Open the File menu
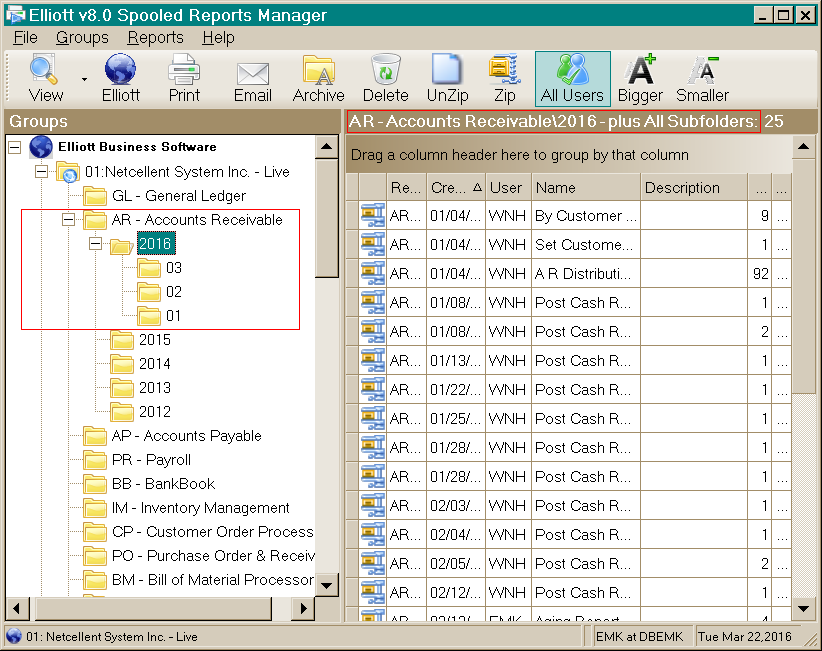This screenshot has width=822, height=651. (25, 38)
